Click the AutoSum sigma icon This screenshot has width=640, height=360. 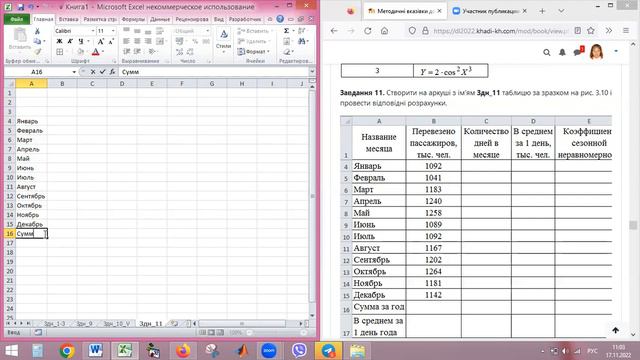tap(287, 31)
